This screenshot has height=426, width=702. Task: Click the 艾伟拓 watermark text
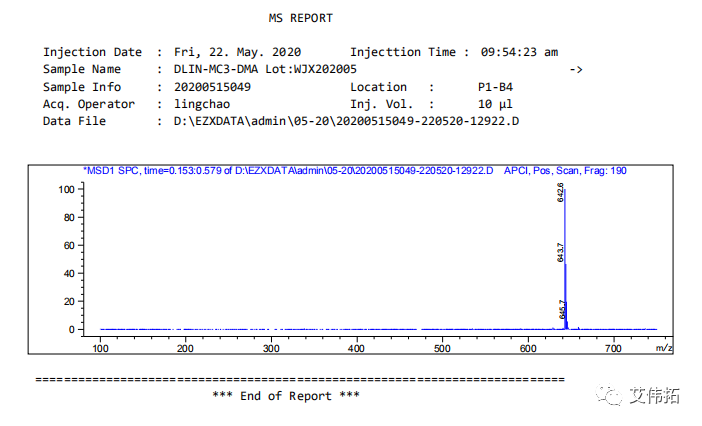[655, 395]
